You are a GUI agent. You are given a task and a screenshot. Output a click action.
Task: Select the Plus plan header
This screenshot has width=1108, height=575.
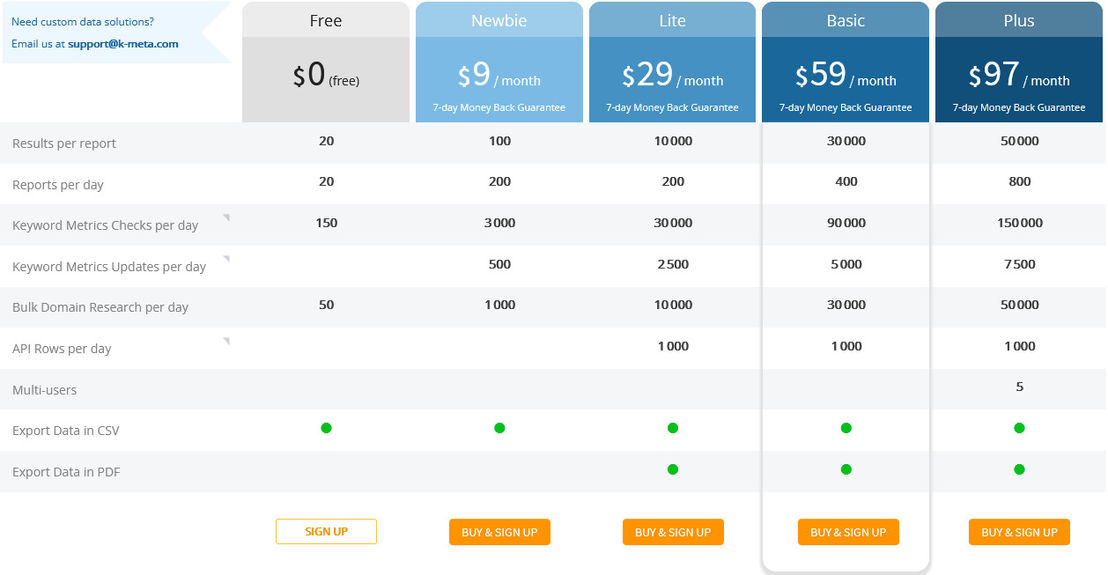1018,20
